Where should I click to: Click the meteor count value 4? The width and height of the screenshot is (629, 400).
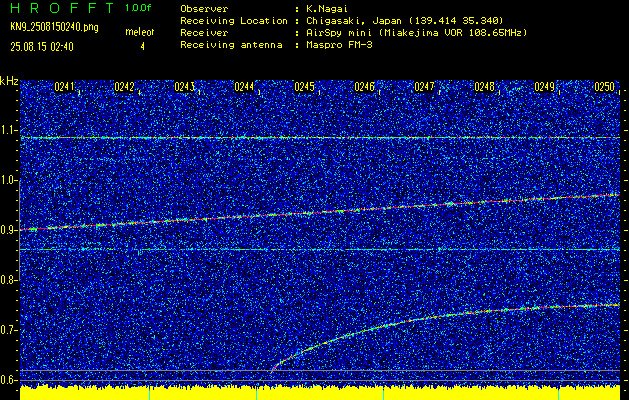[x=142, y=47]
